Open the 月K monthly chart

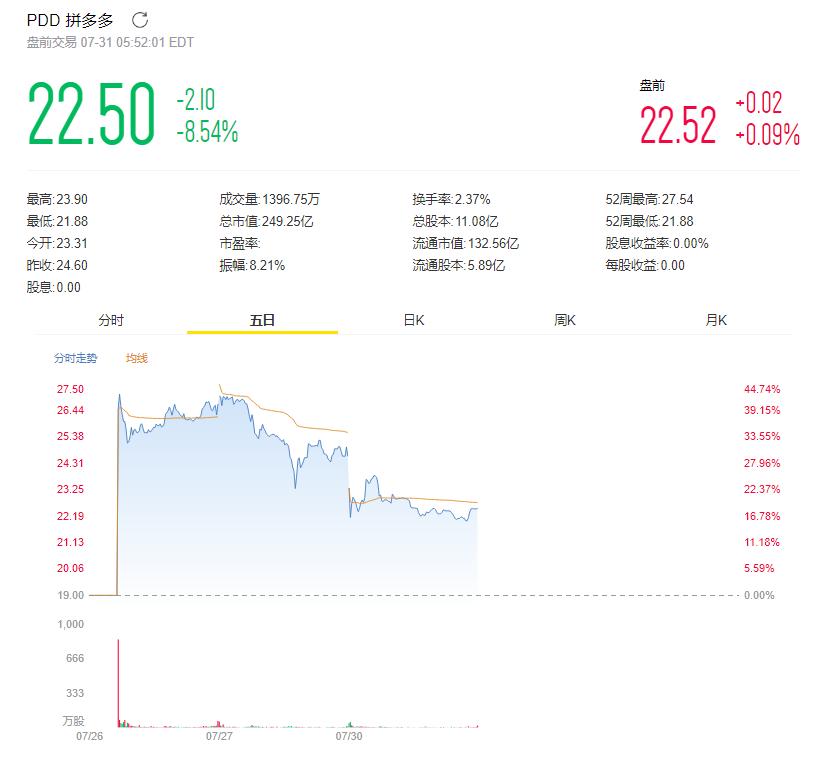coord(714,319)
